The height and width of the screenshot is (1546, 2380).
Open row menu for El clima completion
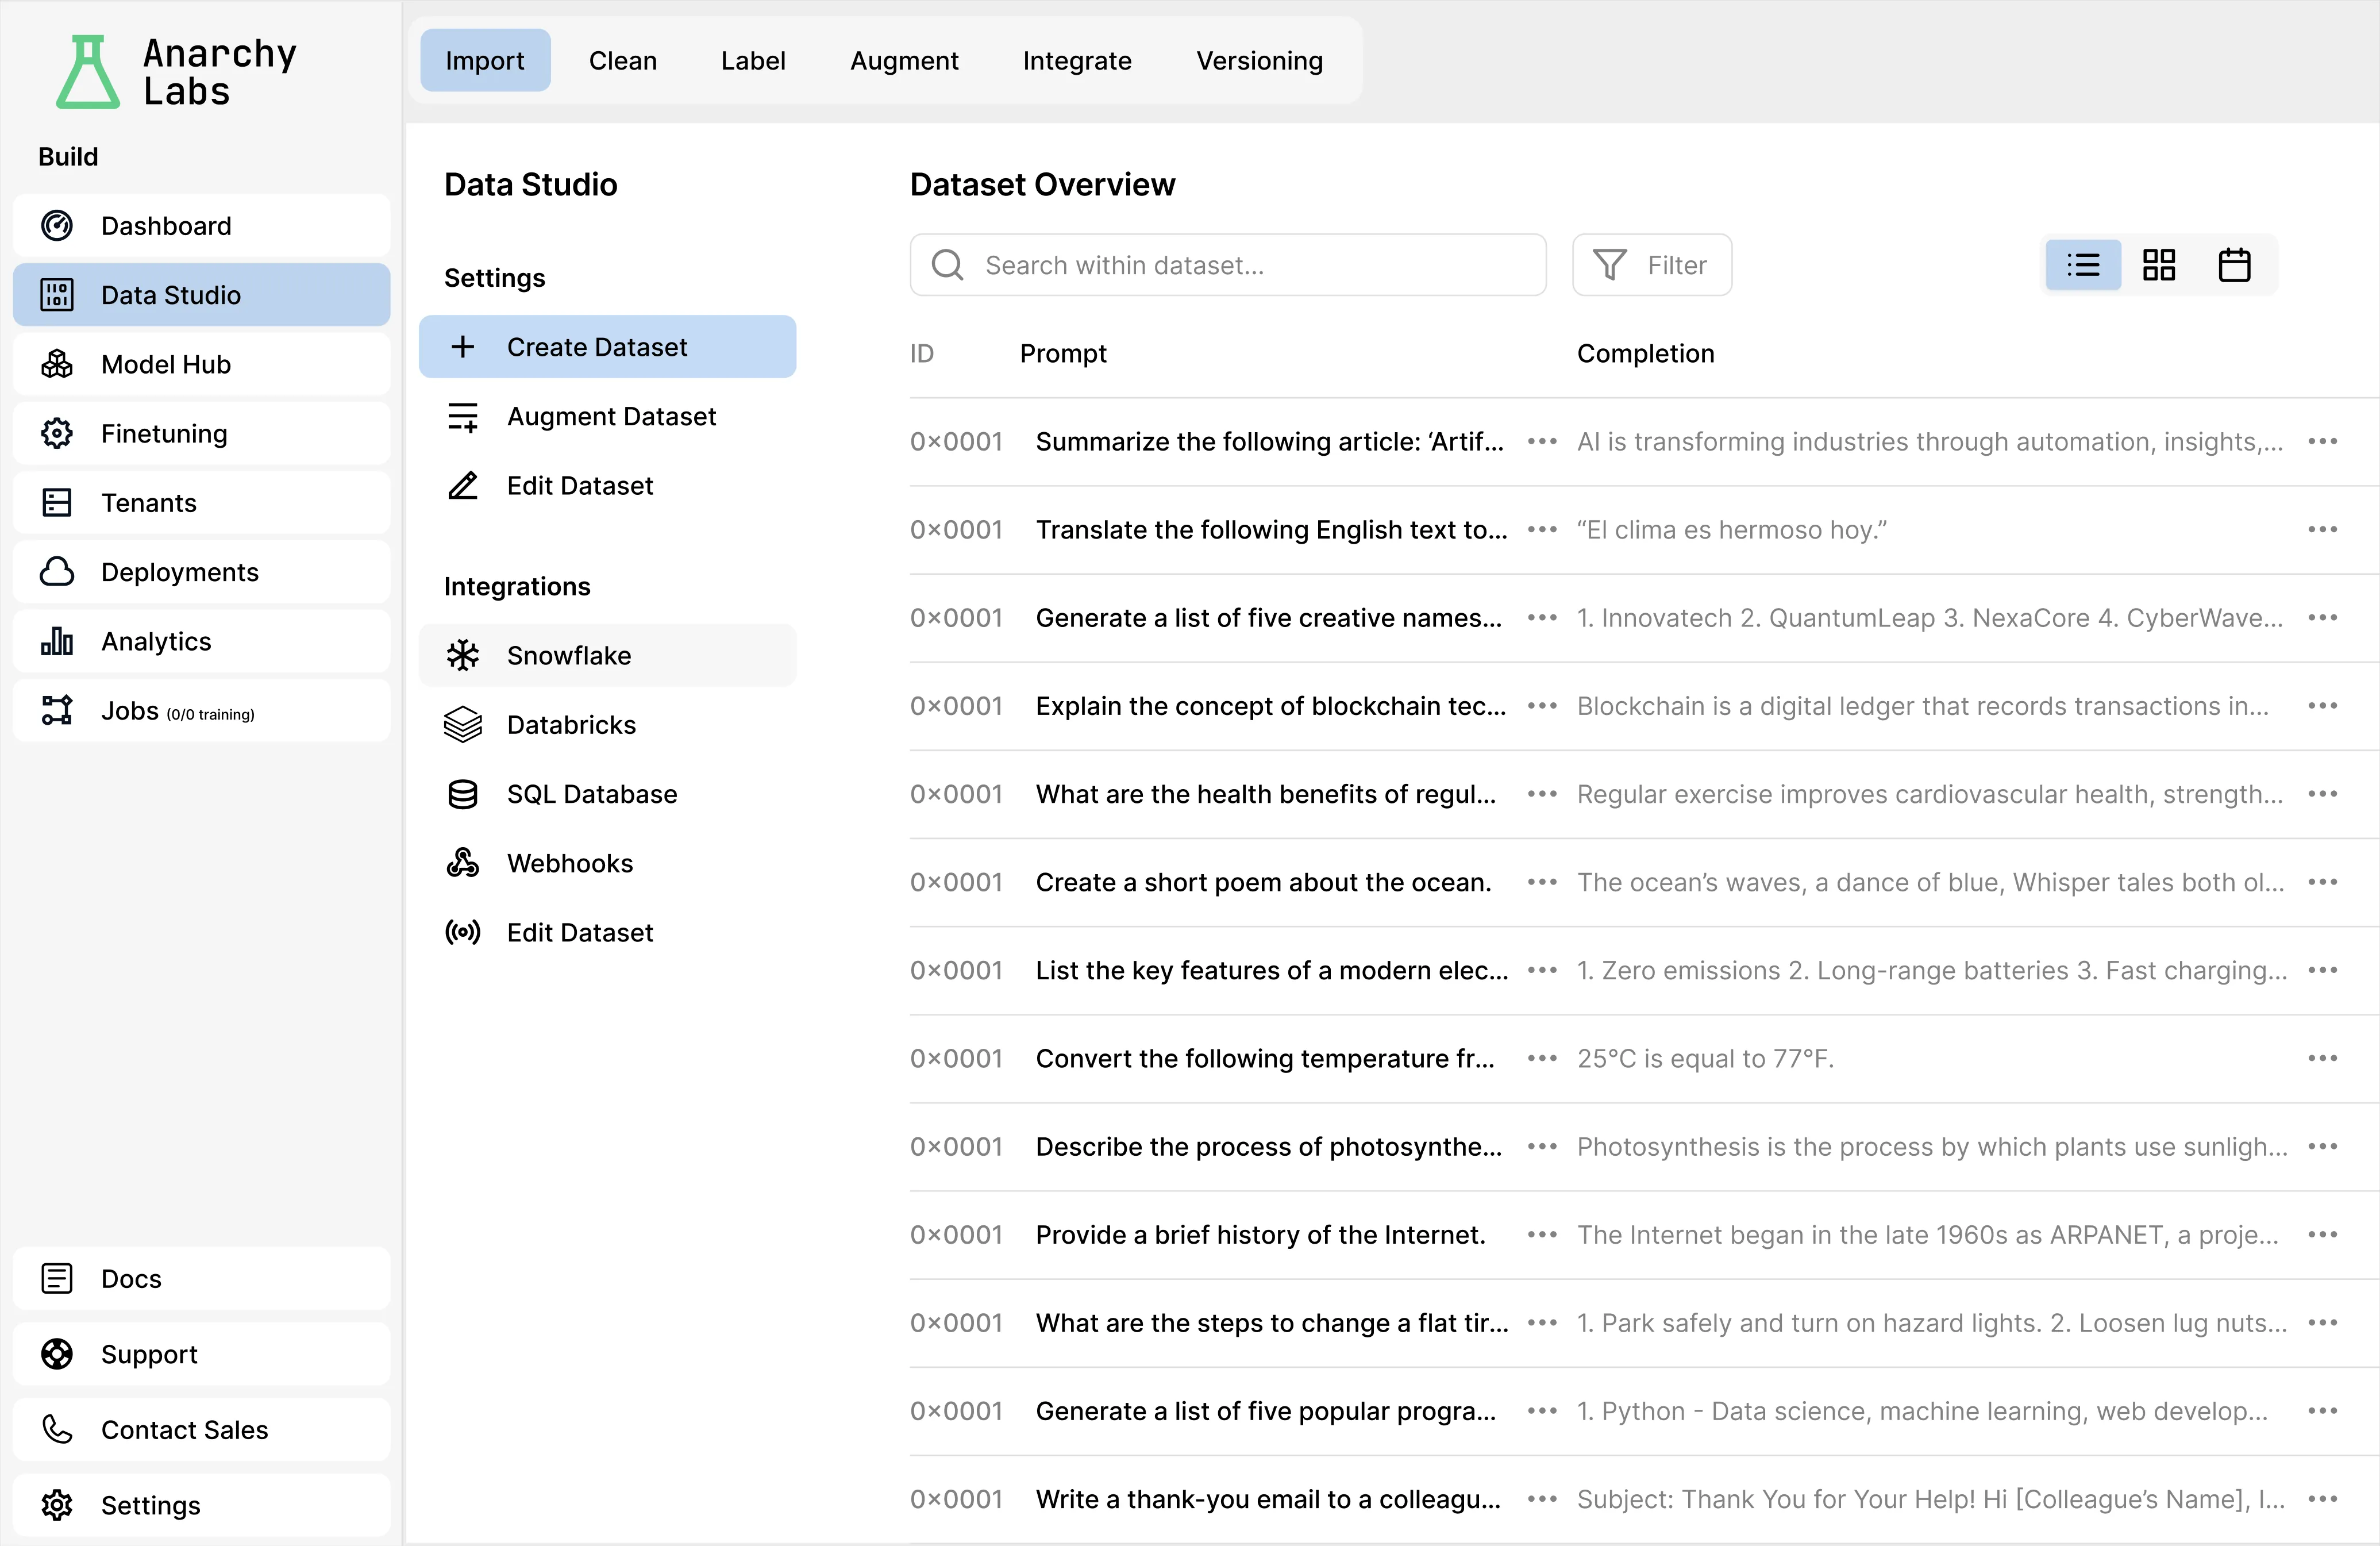(2322, 529)
